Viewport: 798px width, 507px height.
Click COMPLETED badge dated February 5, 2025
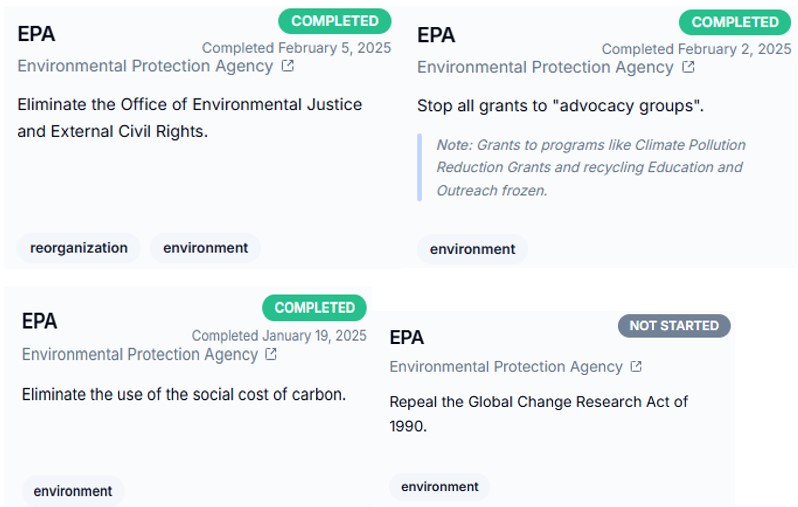(x=334, y=21)
